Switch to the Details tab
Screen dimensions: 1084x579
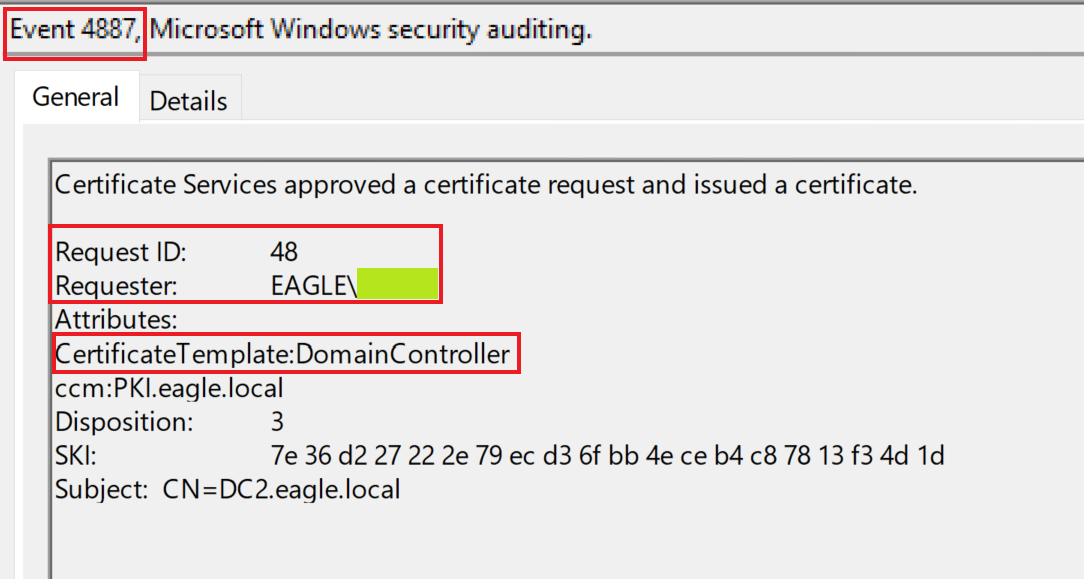click(189, 101)
